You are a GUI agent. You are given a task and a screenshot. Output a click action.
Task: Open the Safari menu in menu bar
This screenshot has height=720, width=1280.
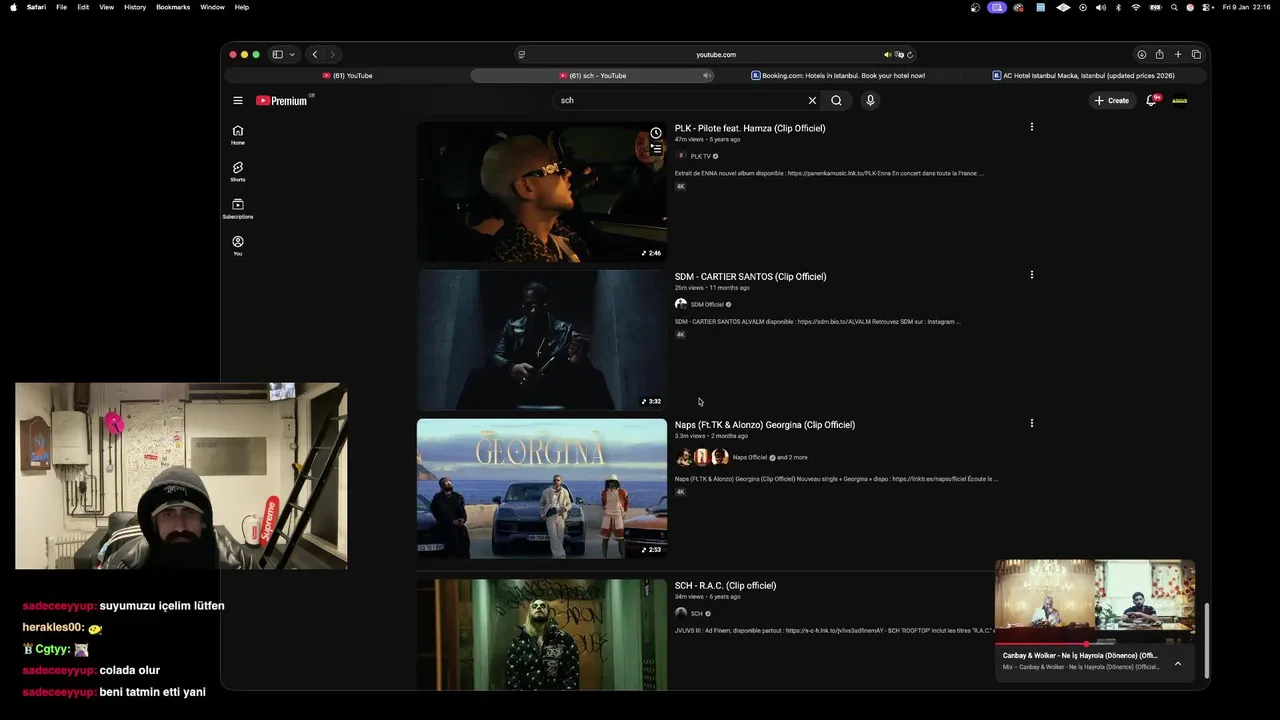tap(36, 7)
